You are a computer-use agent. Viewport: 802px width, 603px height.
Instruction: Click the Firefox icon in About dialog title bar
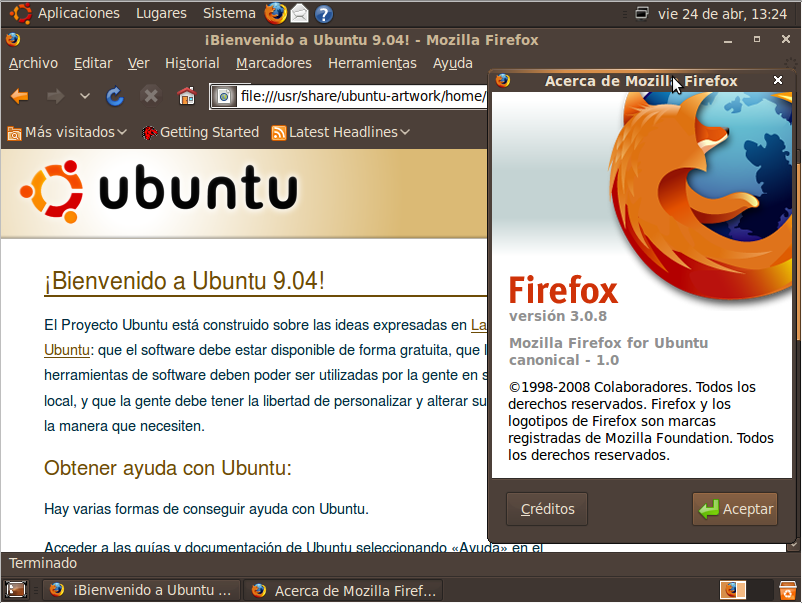point(503,80)
